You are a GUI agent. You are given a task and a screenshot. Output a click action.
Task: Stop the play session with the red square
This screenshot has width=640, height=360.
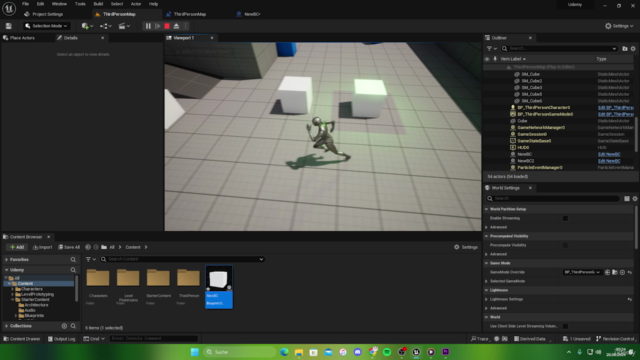(x=167, y=26)
